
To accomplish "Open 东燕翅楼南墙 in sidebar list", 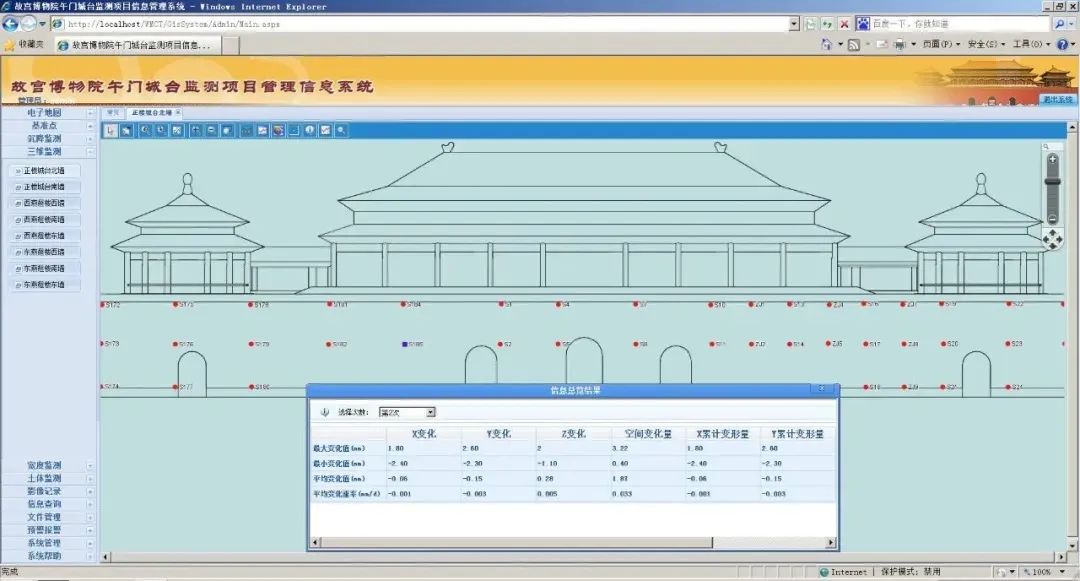I will click(44, 268).
